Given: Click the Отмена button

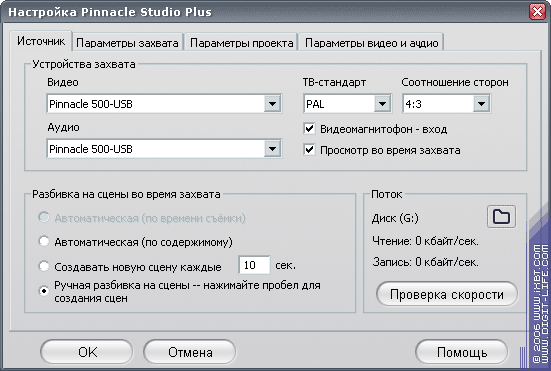Looking at the screenshot, I should pyautogui.click(x=190, y=352).
